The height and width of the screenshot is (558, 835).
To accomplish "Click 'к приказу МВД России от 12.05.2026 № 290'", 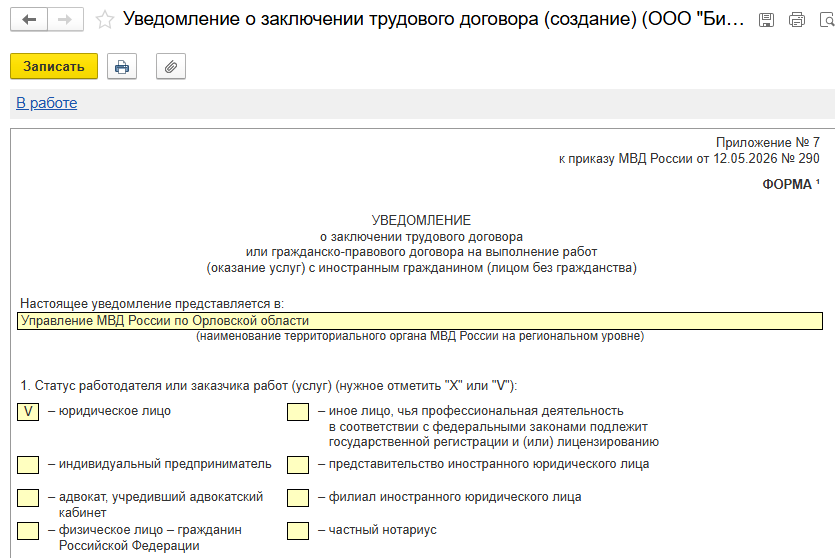I will (689, 158).
